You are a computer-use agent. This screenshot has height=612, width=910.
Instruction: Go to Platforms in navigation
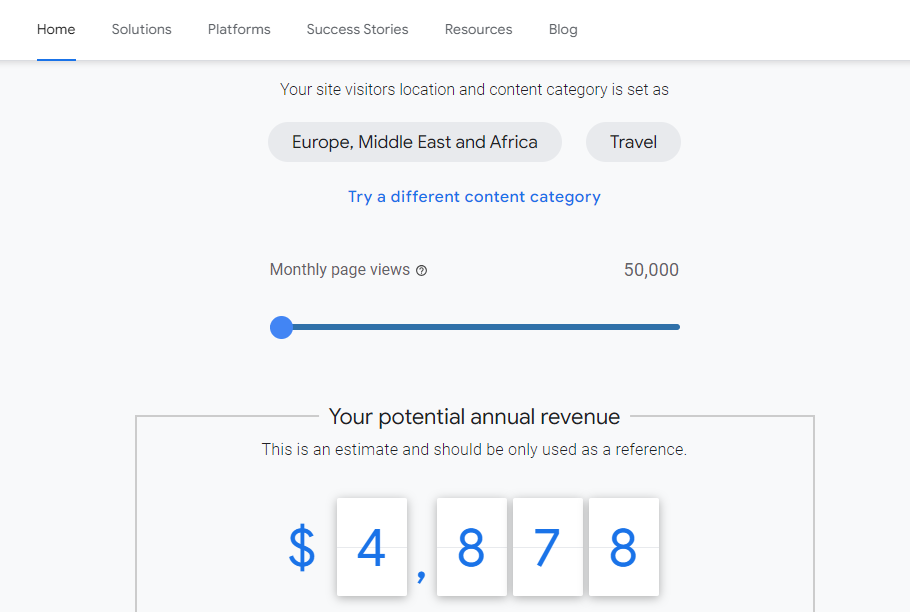239,30
